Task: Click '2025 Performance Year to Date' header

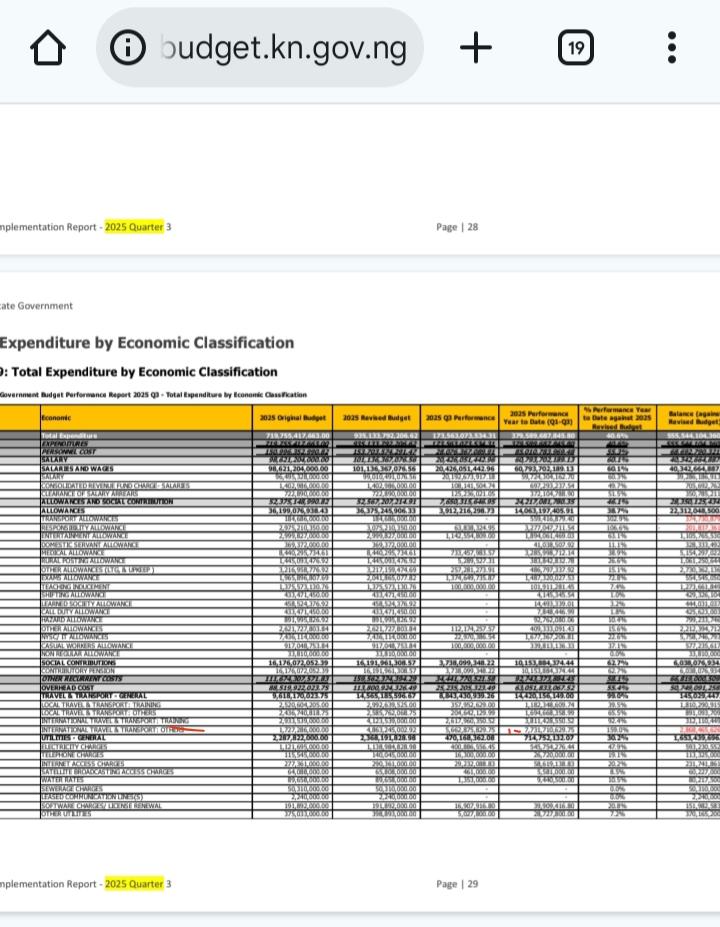Action: pos(539,417)
